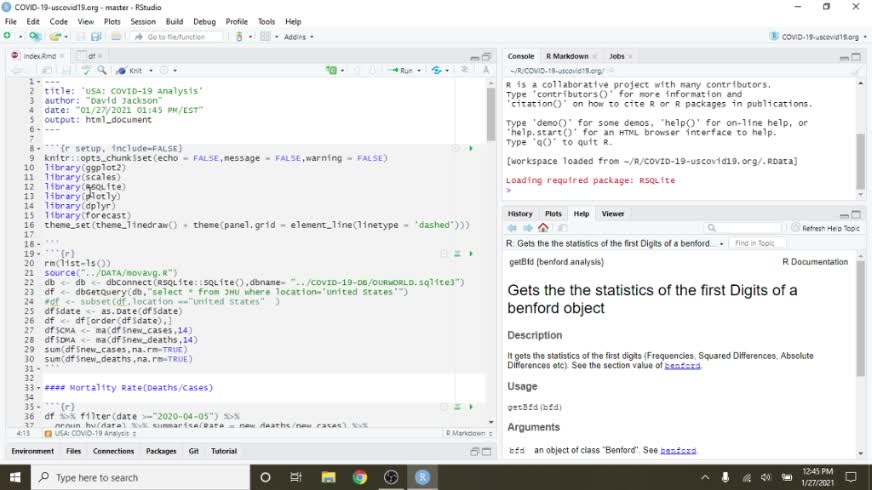This screenshot has height=490, width=872.
Task: Switch to the df data tab
Action: pos(92,56)
